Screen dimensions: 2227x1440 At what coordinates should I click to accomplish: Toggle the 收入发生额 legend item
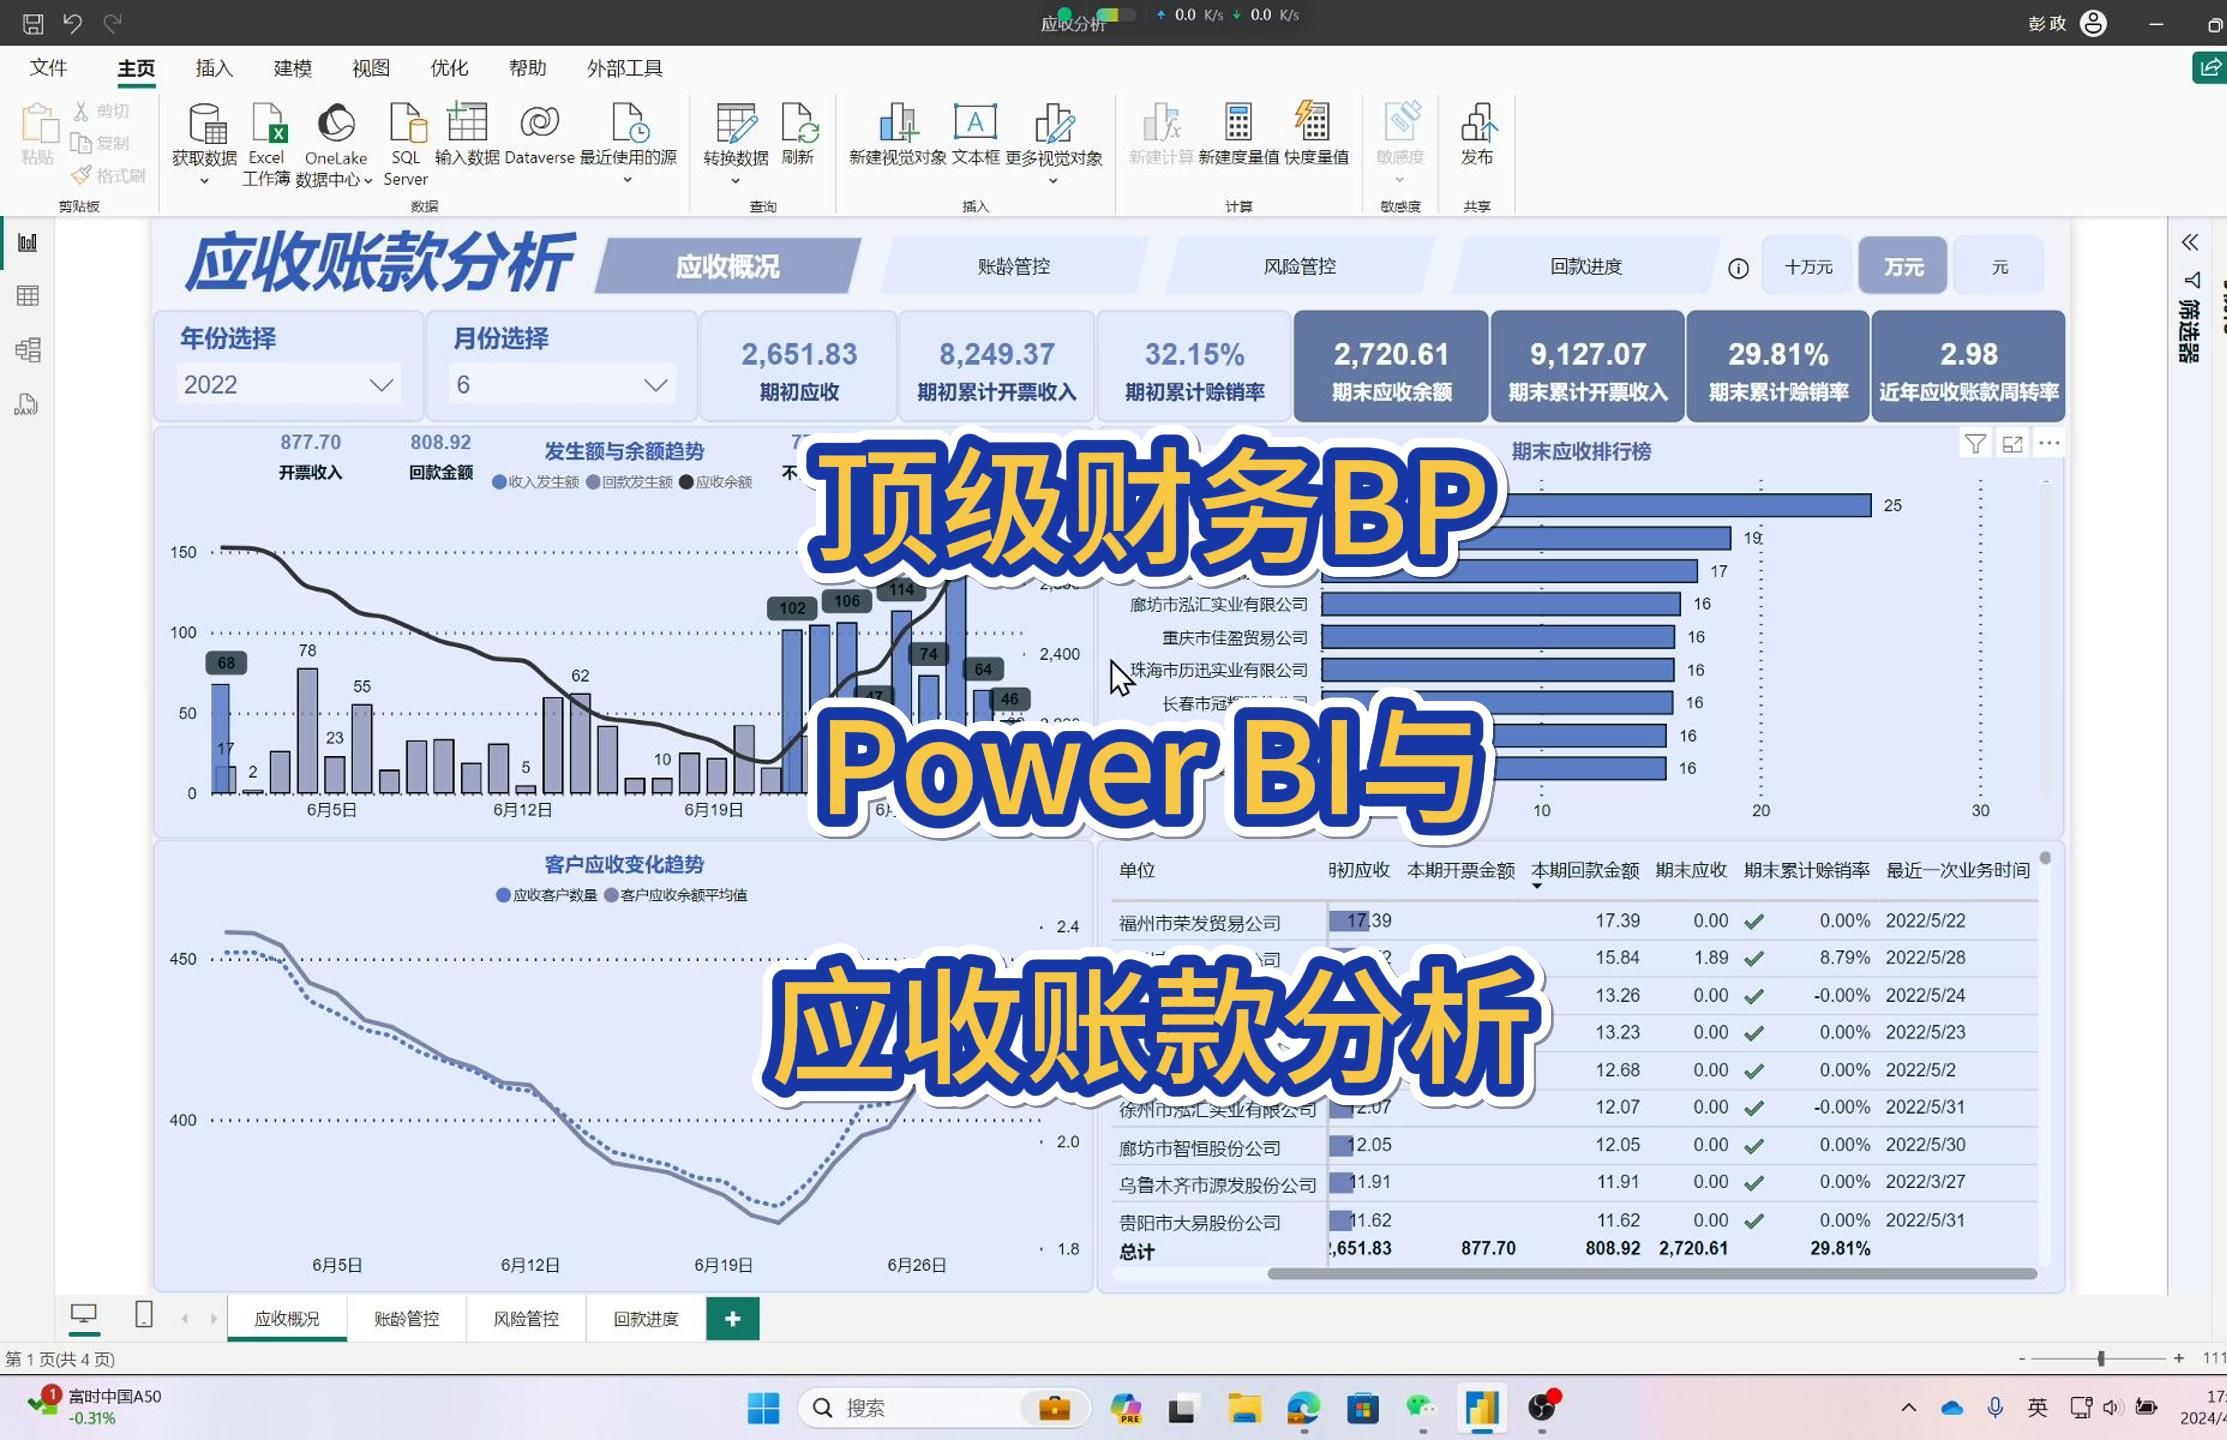536,482
